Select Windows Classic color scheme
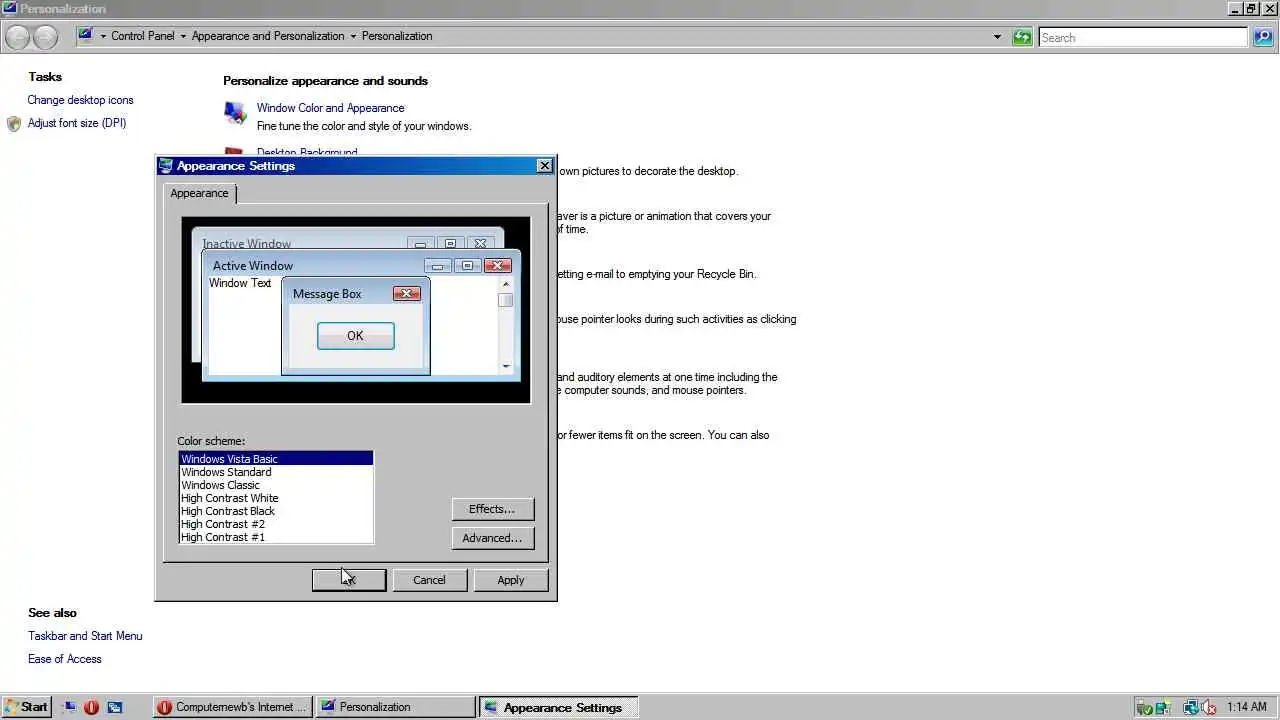This screenshot has width=1280, height=720. [x=276, y=485]
